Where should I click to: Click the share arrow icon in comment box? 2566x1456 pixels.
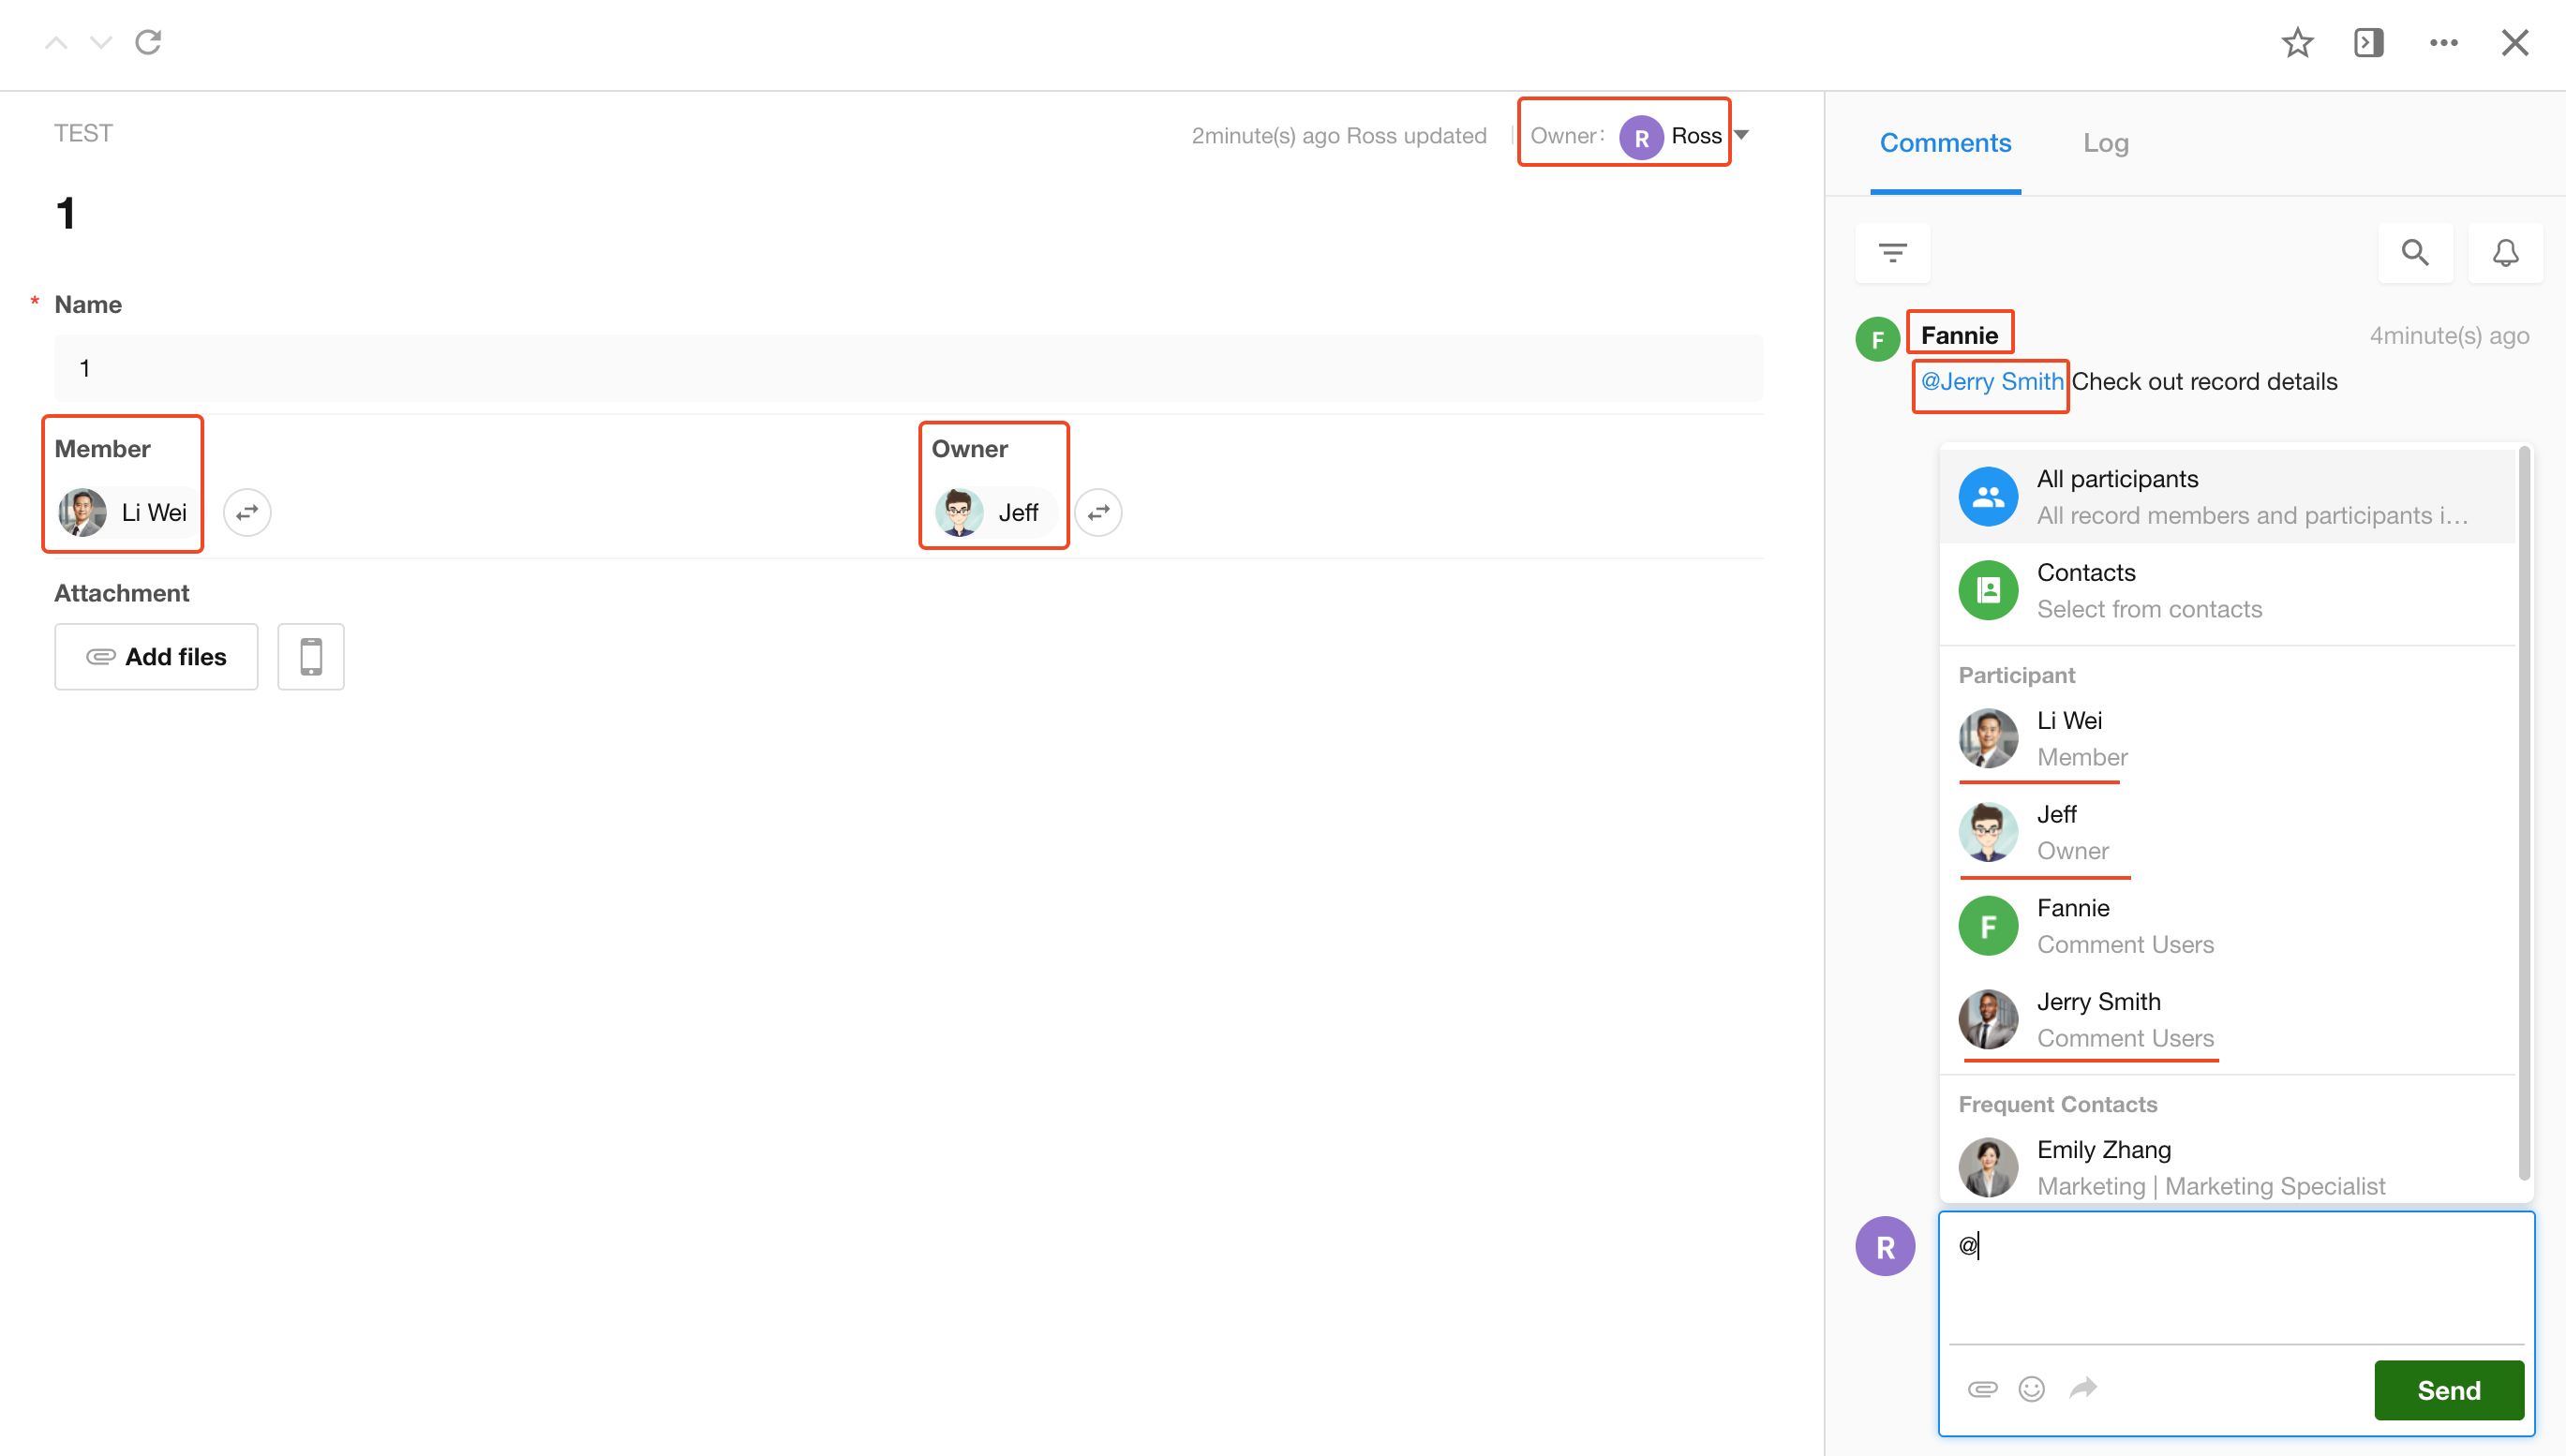(2083, 1388)
